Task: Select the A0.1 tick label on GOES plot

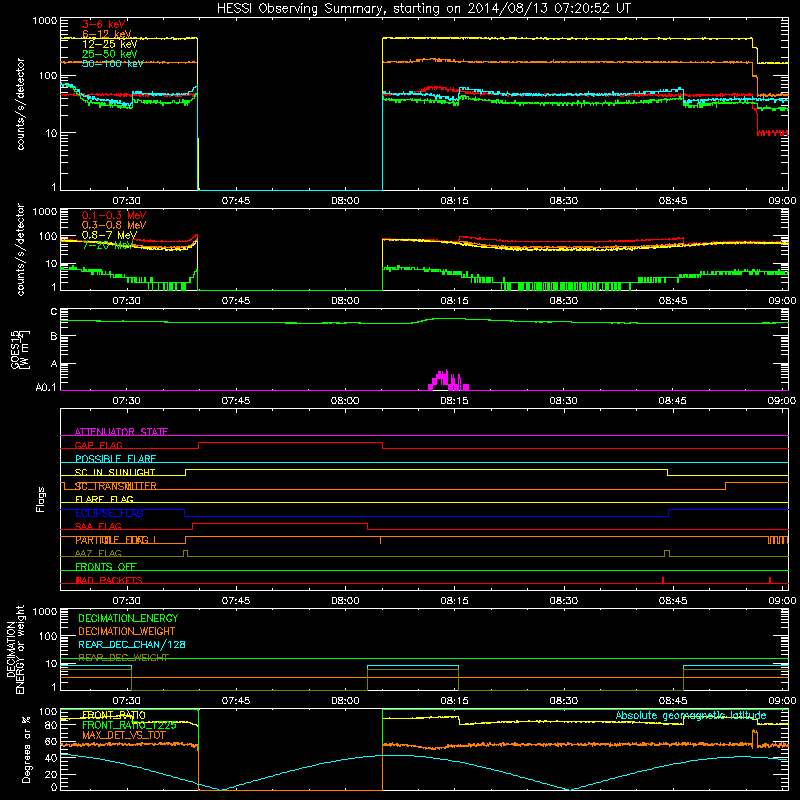Action: 46,388
